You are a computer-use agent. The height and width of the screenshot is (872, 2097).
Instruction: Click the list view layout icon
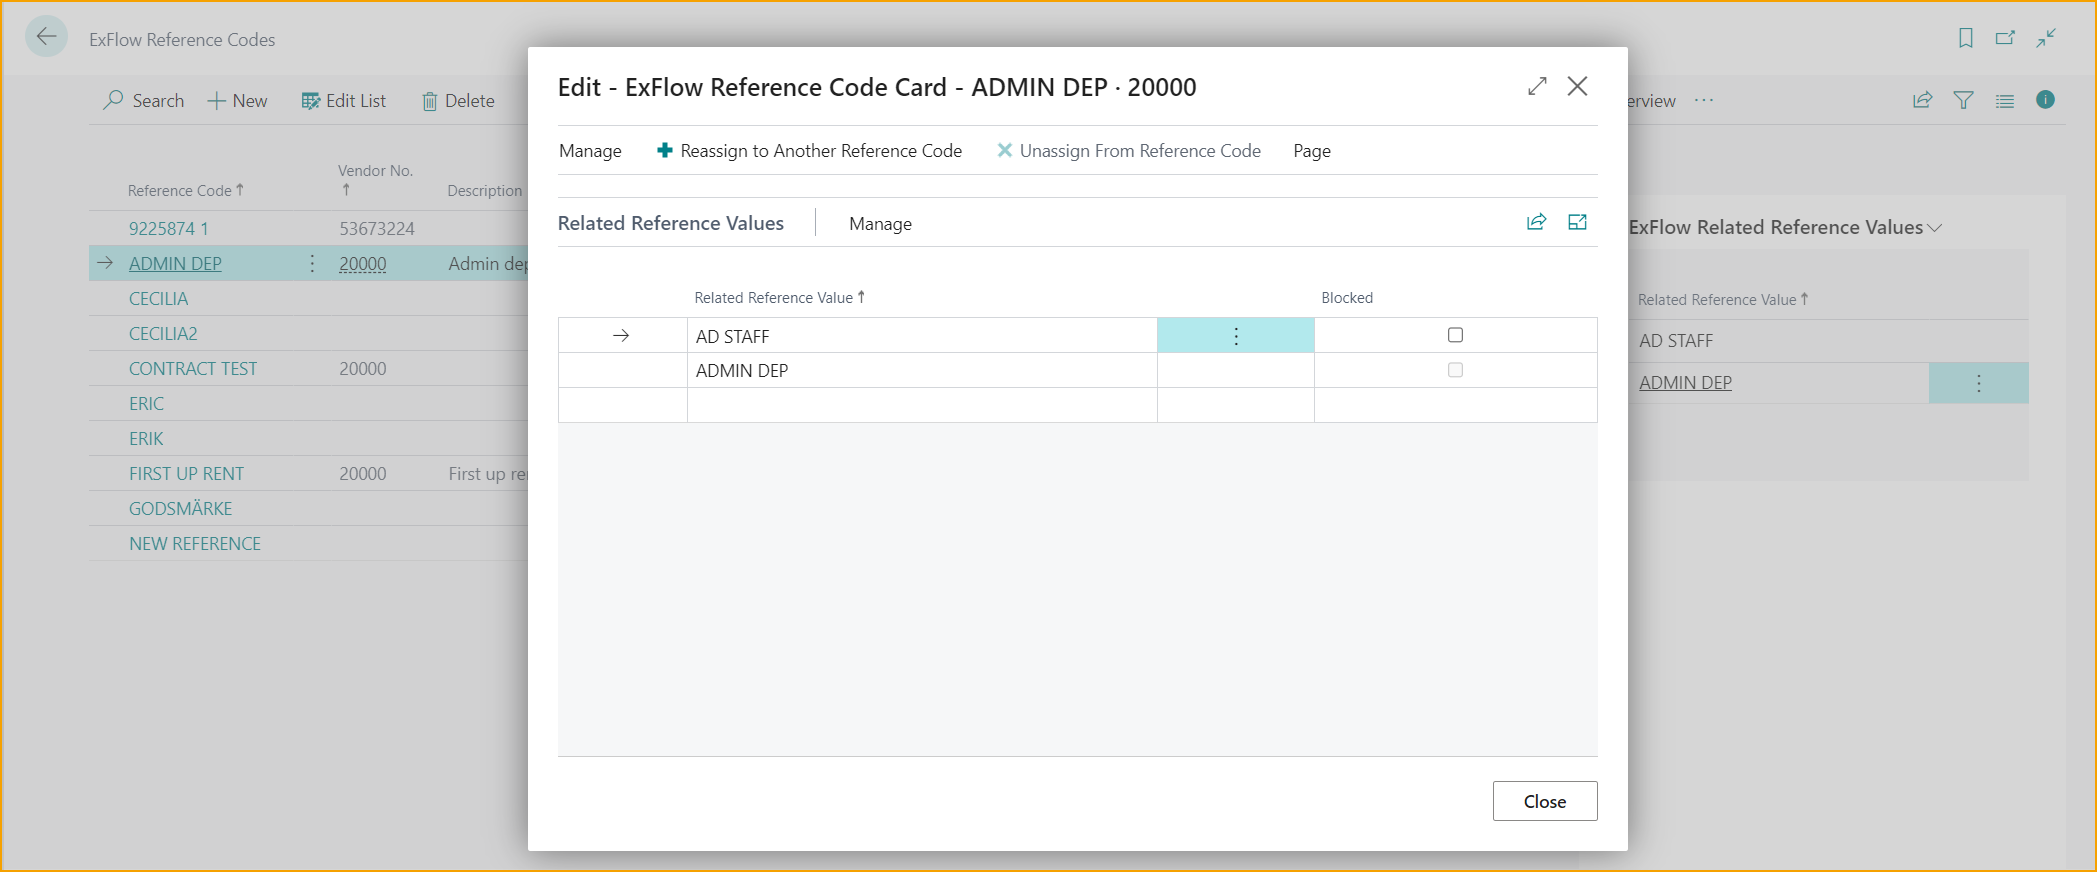click(2005, 100)
